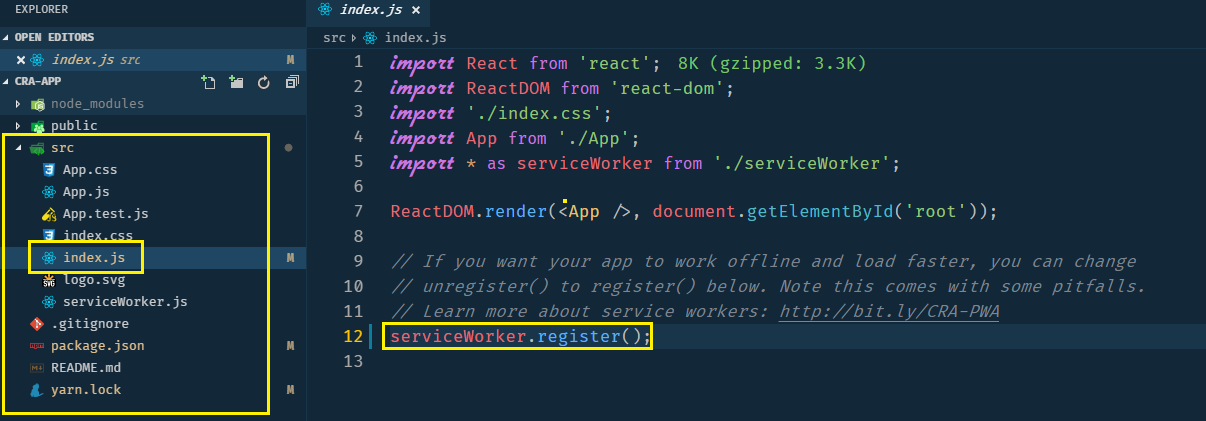Close the index.js editor tab
The height and width of the screenshot is (421, 1206).
pyautogui.click(x=415, y=10)
